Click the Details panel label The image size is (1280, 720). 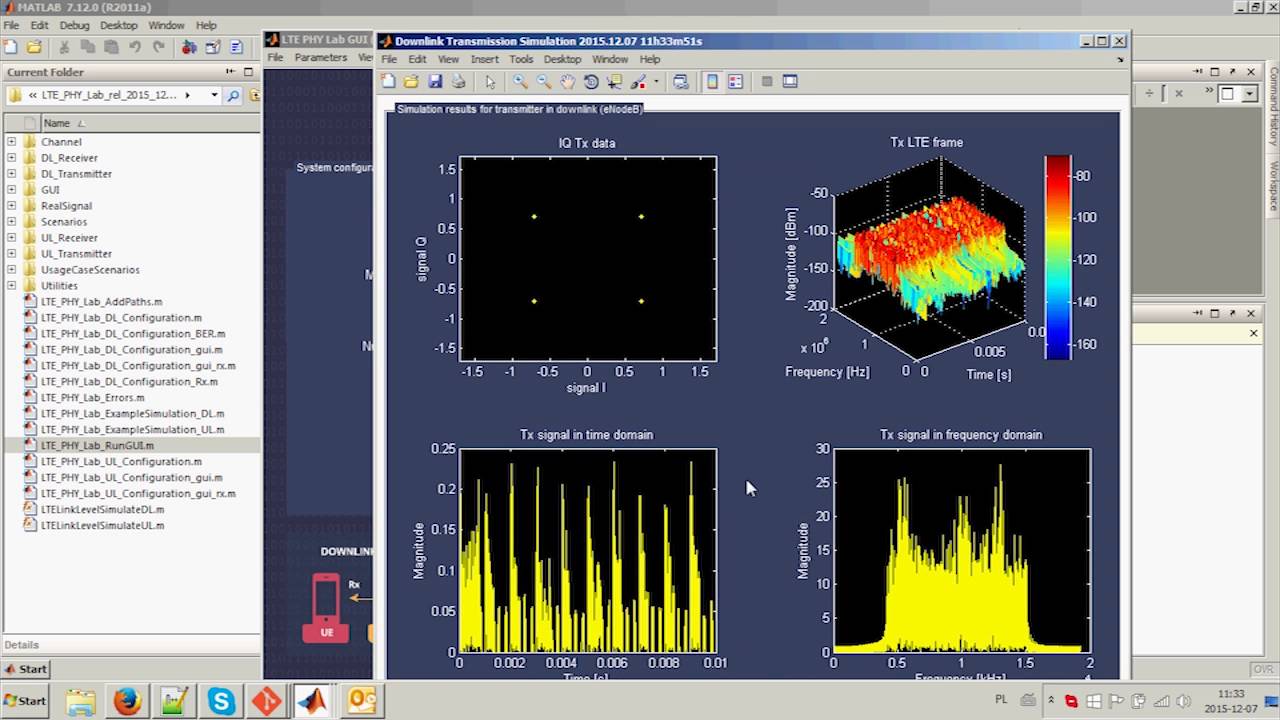21,645
